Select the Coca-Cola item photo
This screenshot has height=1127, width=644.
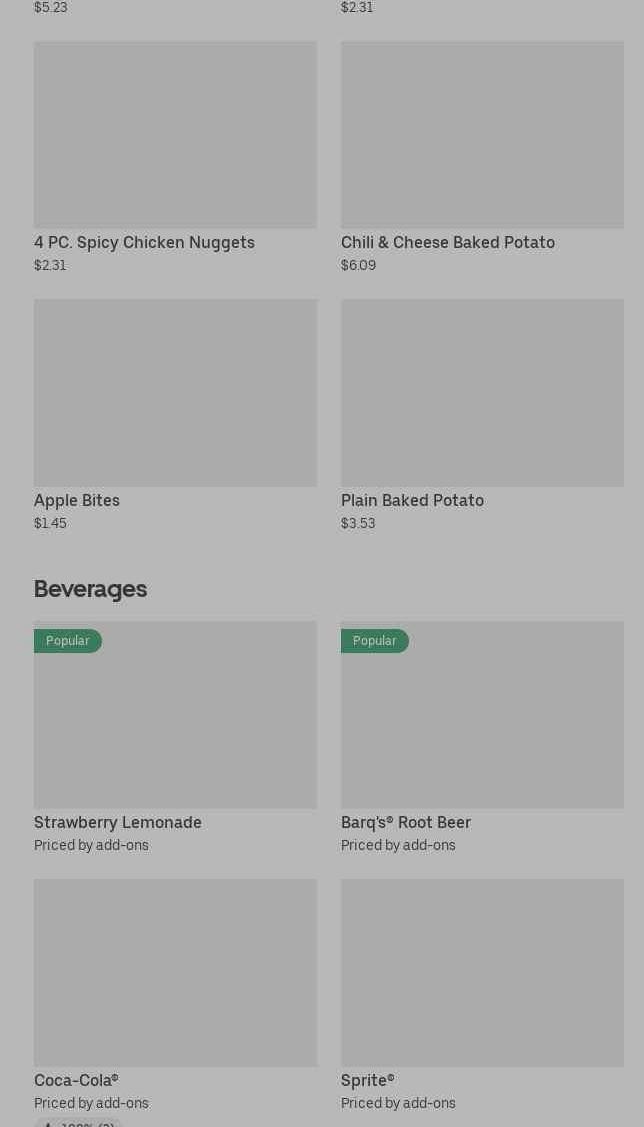pos(175,972)
